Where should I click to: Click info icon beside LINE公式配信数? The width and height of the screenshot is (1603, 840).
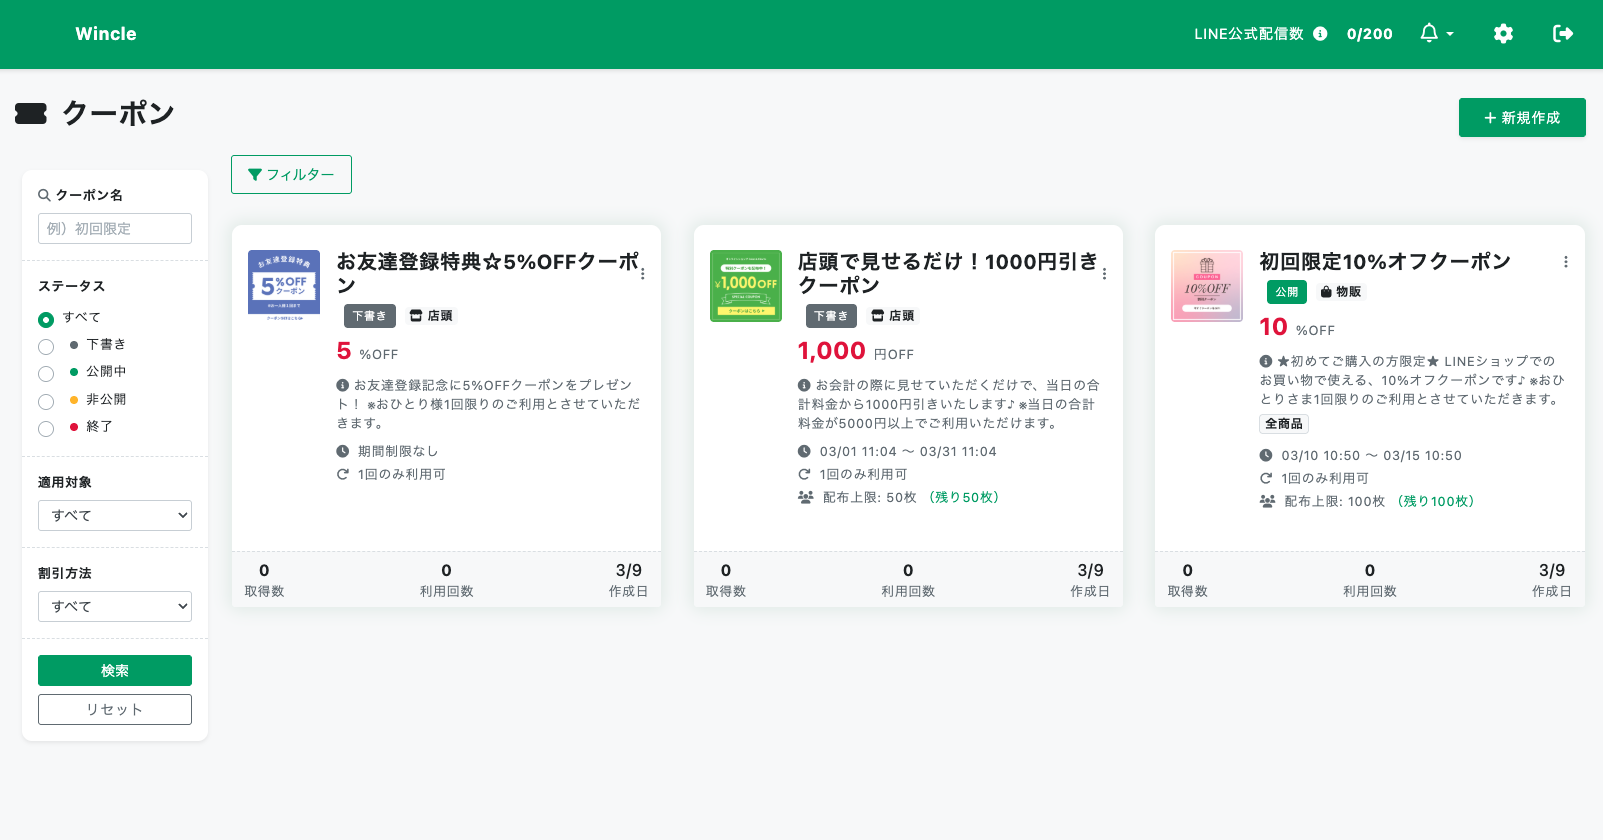1320,34
